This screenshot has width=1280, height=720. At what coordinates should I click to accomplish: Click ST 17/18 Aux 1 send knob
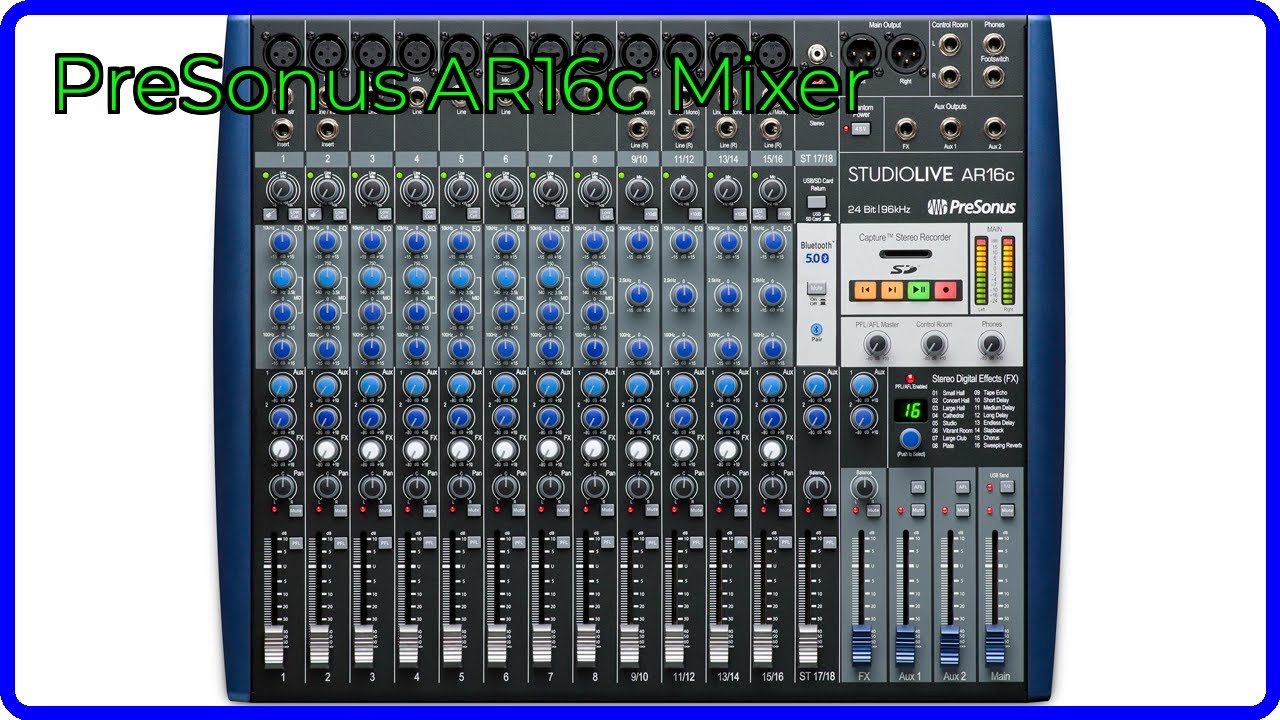(816, 385)
